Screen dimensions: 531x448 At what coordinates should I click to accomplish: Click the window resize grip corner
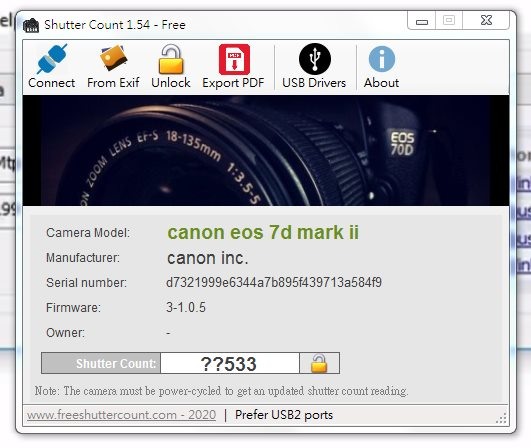pos(502,419)
